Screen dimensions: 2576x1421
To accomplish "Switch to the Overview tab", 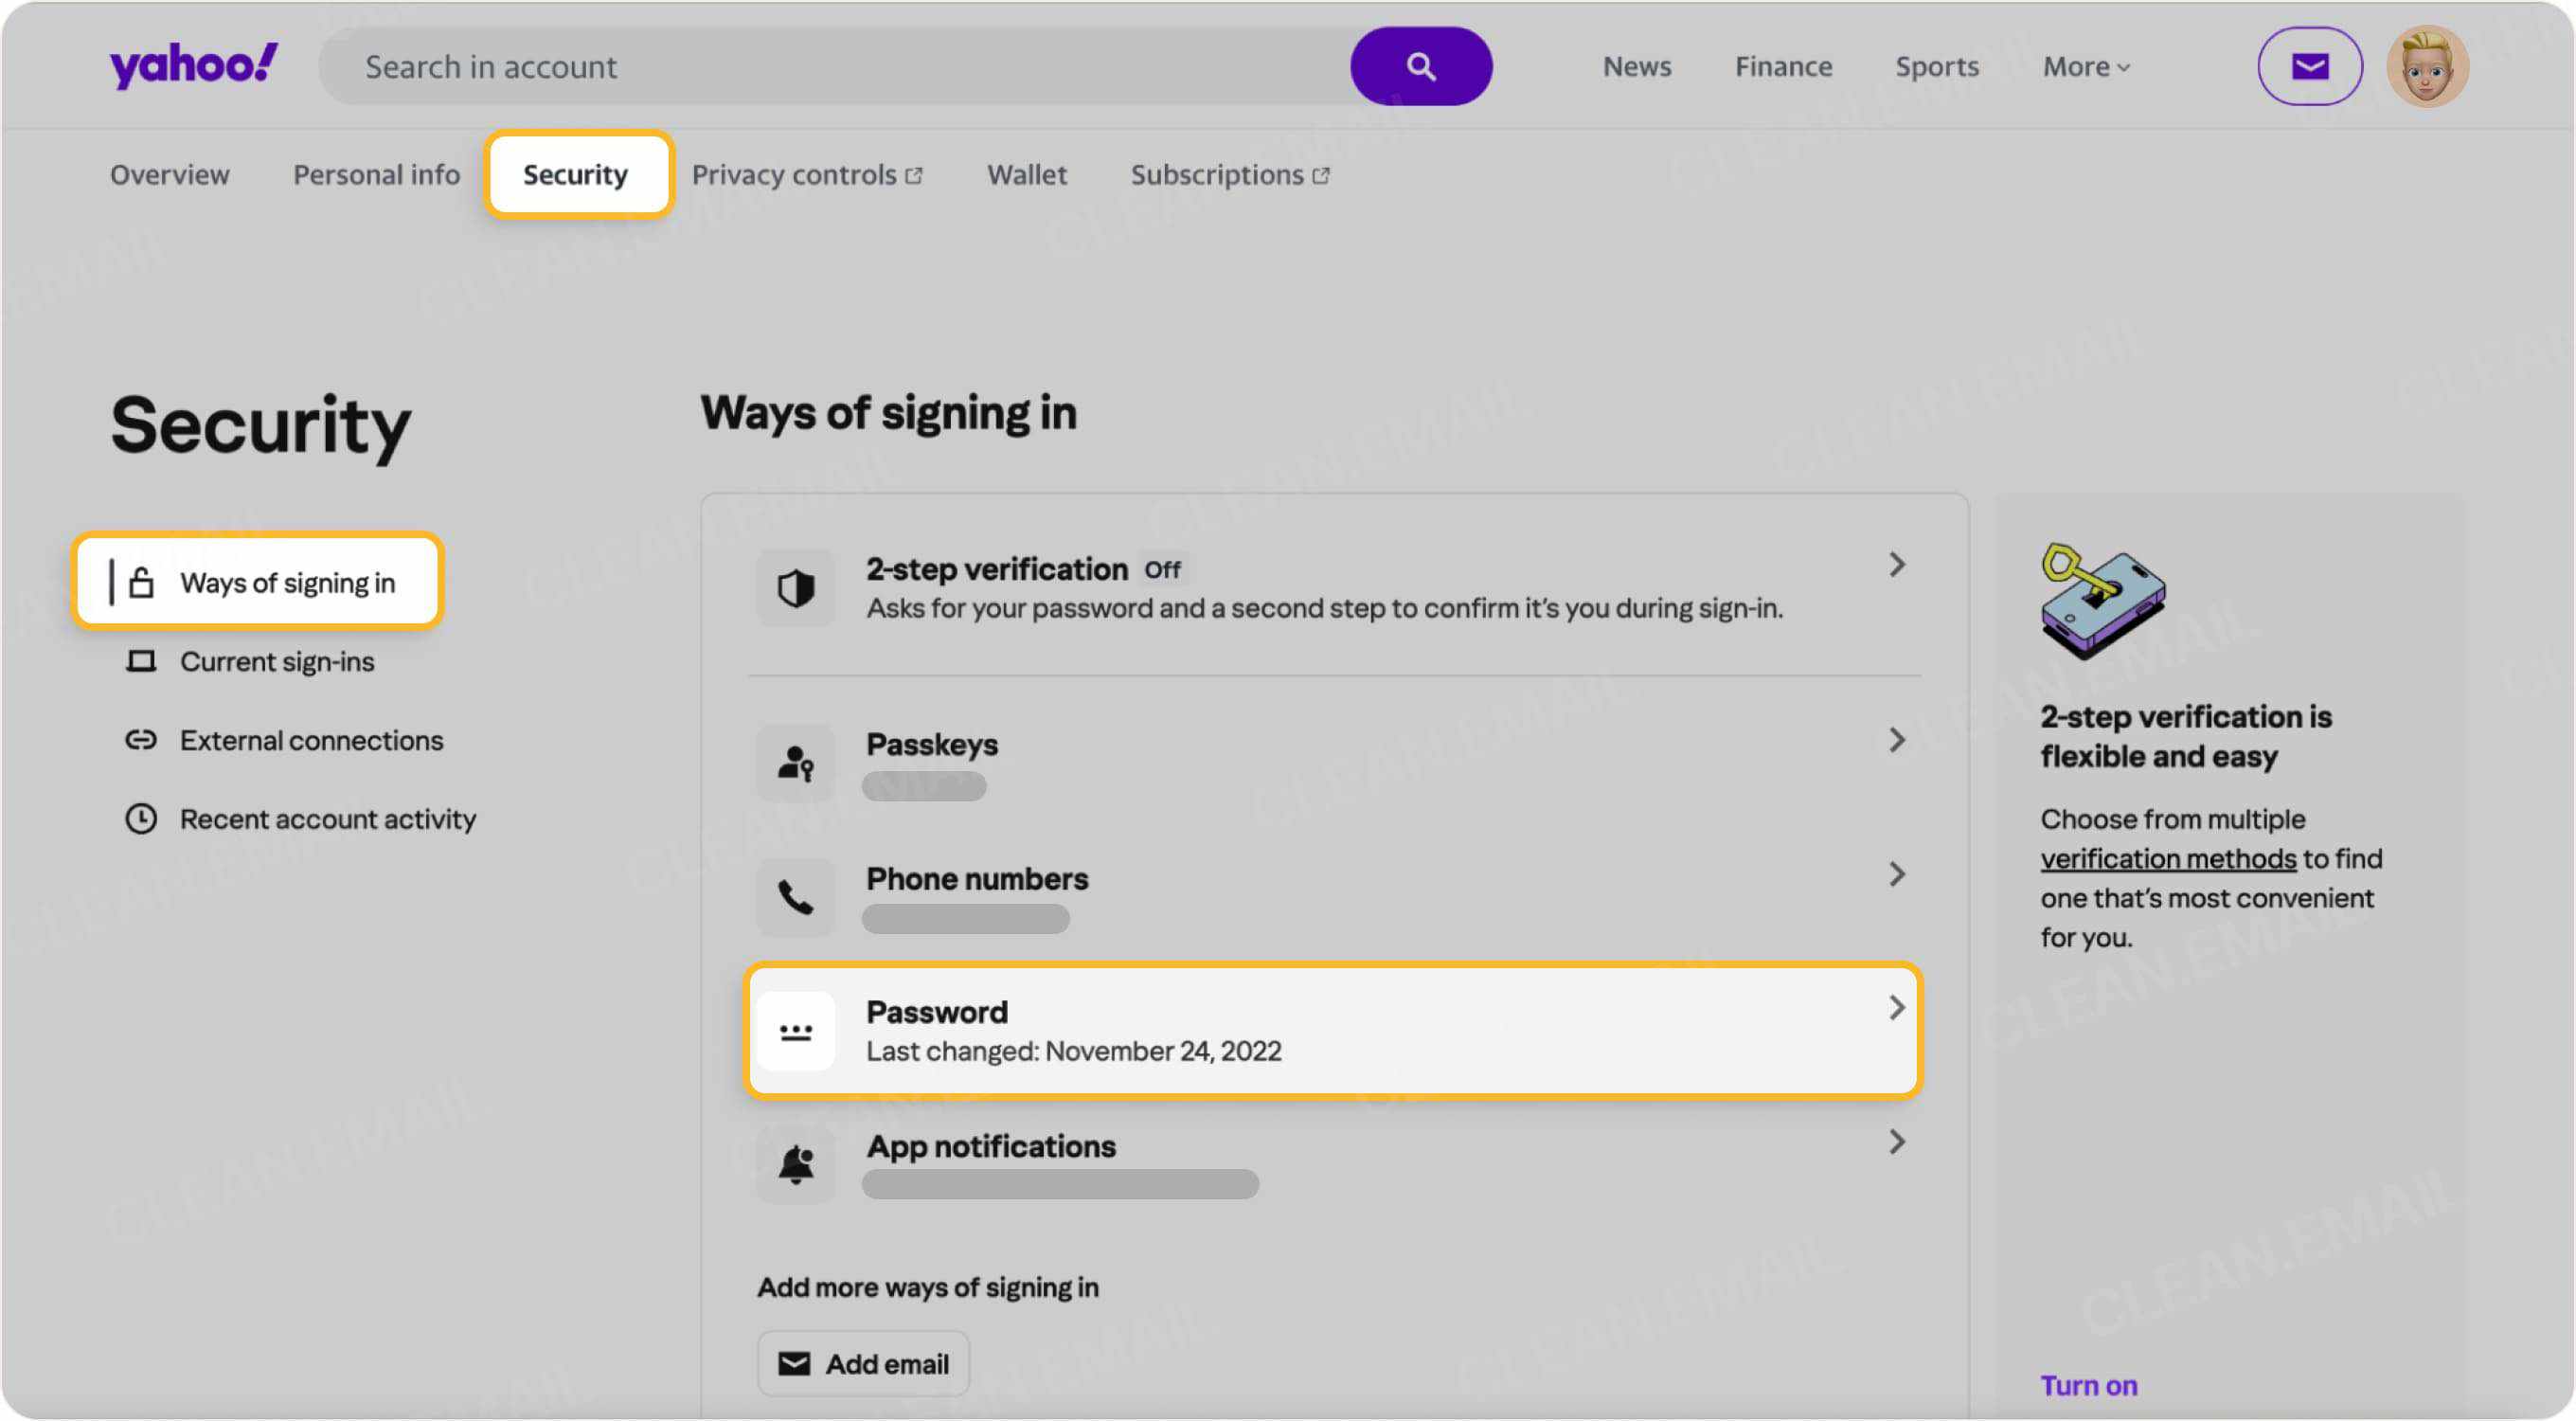I will [x=170, y=175].
